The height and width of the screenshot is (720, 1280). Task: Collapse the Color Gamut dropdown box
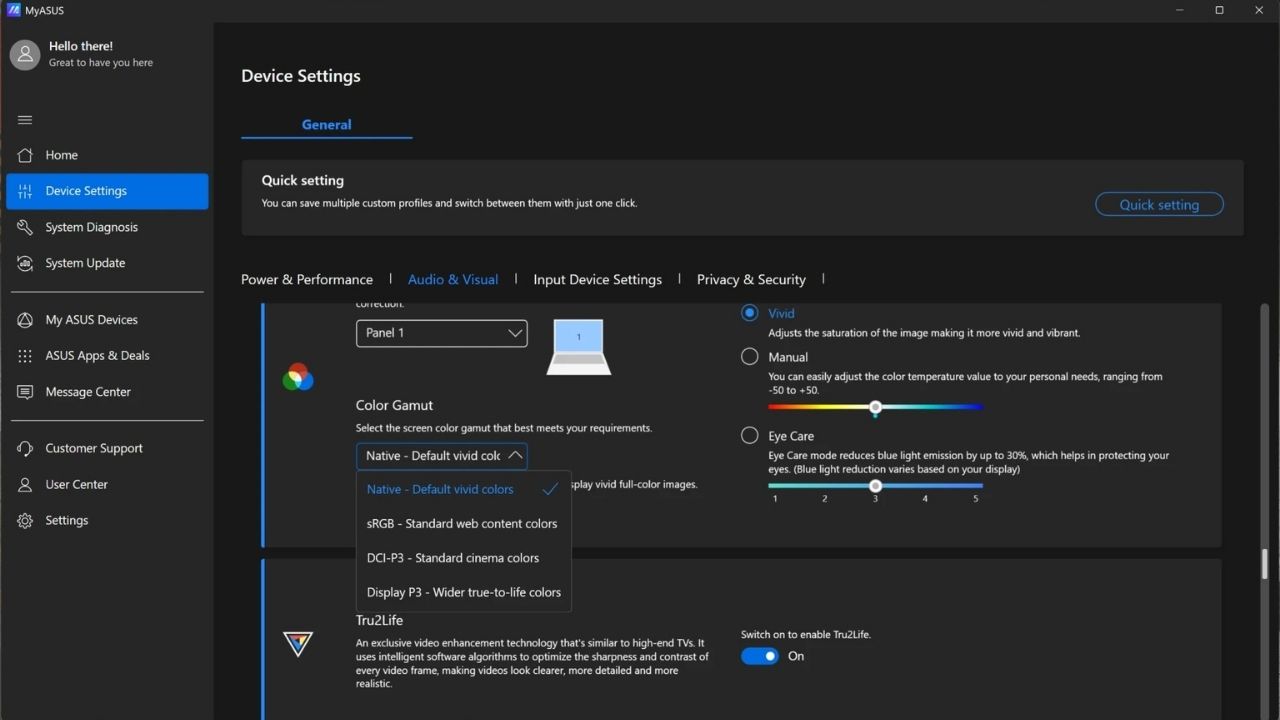click(x=441, y=456)
